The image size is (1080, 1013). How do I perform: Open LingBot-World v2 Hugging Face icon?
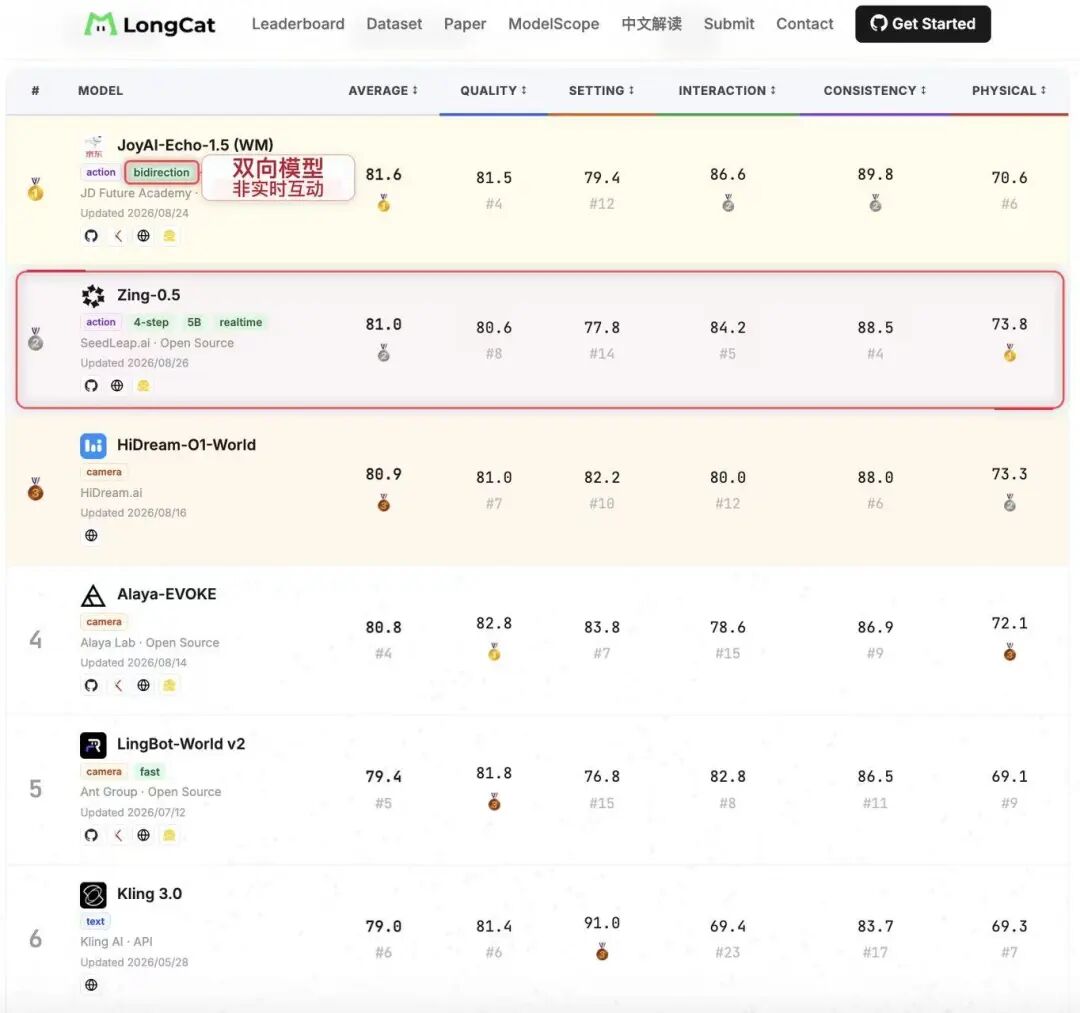[169, 835]
